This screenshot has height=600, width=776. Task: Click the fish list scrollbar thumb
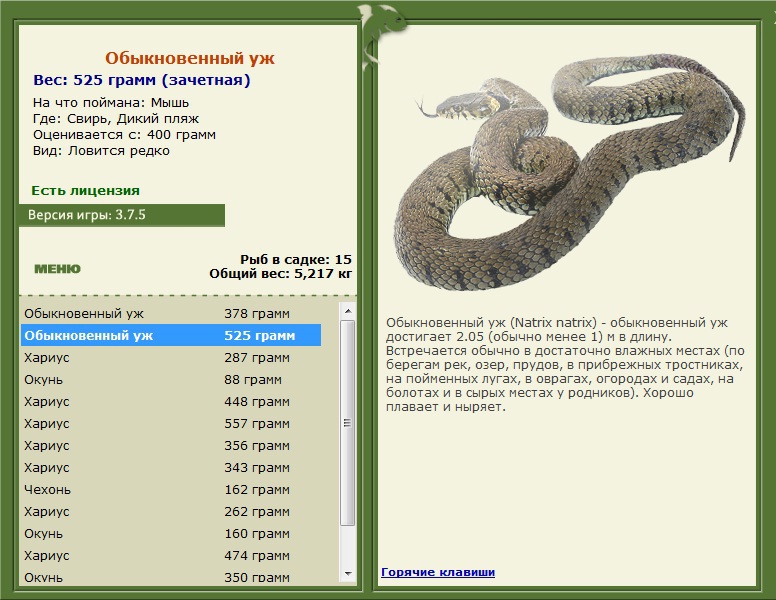click(348, 423)
